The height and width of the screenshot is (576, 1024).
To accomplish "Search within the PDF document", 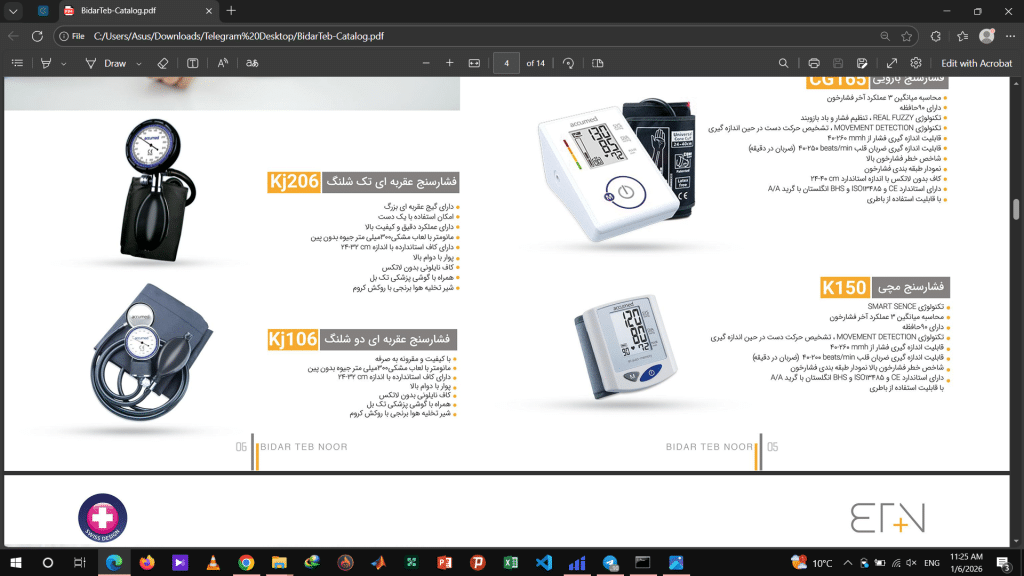I will click(x=783, y=63).
